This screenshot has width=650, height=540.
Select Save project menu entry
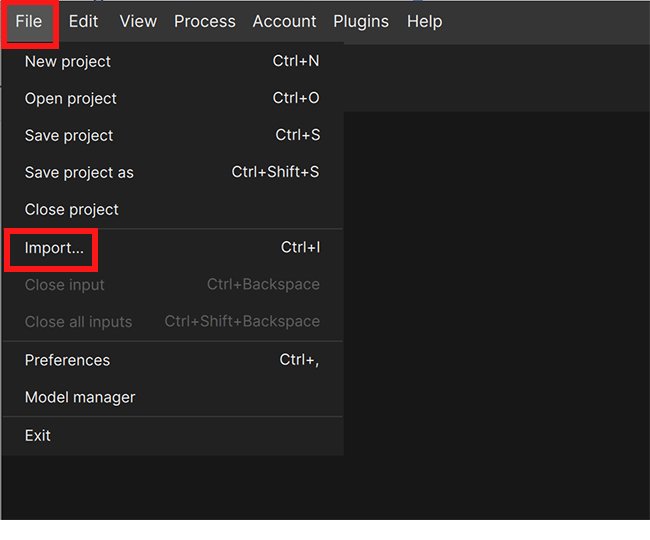click(x=172, y=135)
